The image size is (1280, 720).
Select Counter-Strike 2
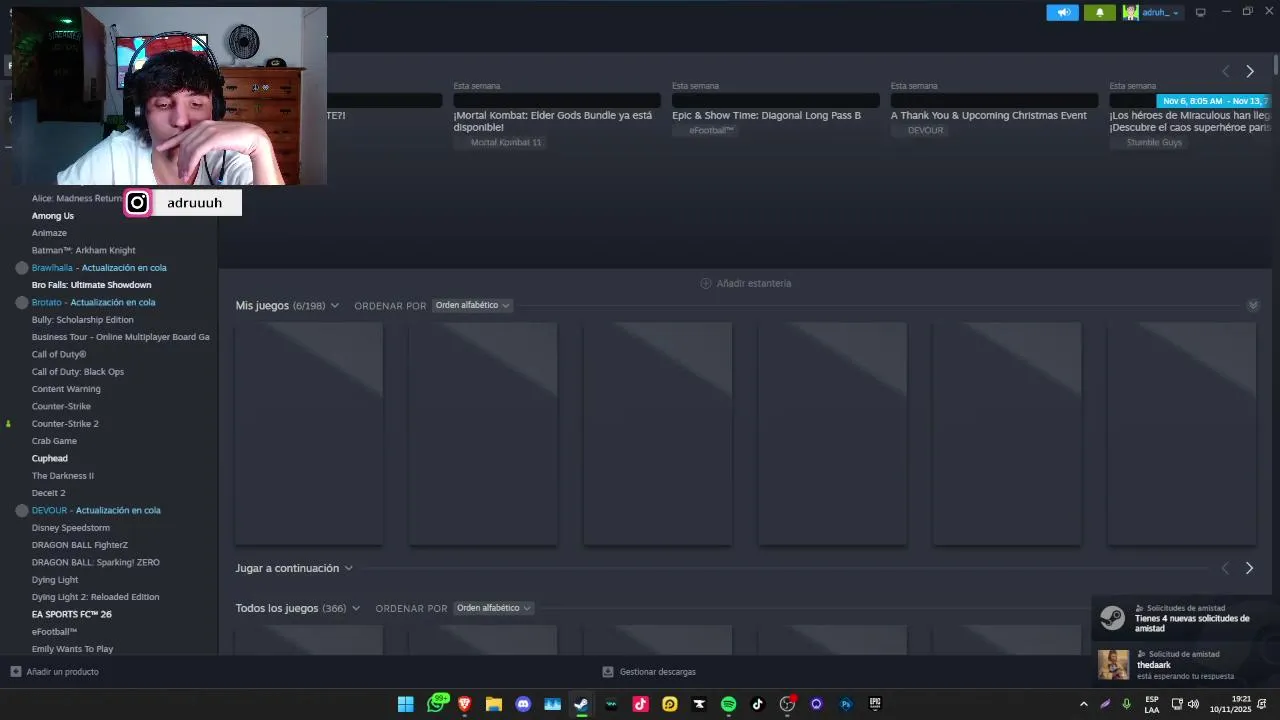pyautogui.click(x=65, y=424)
